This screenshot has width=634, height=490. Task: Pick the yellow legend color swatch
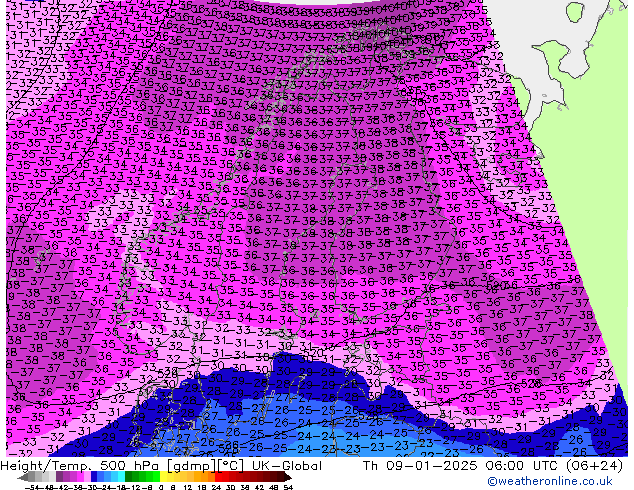[163, 477]
